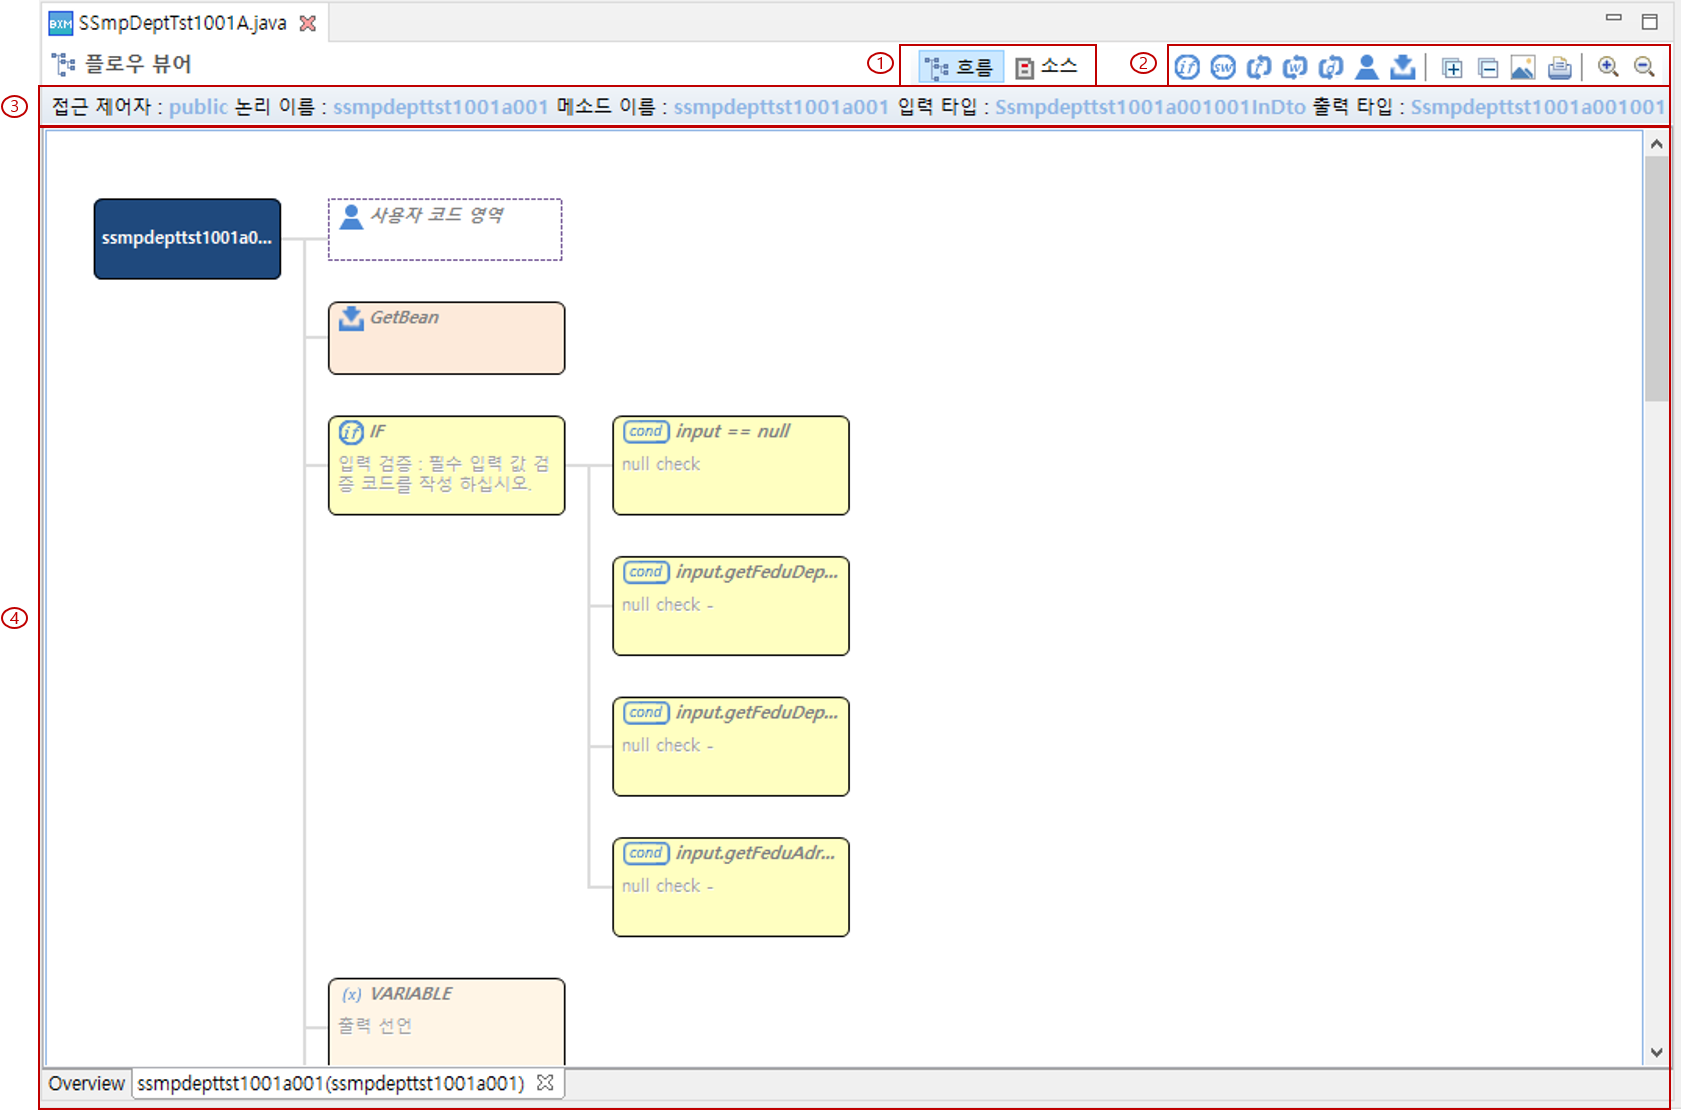1681x1110 pixels.
Task: Open the Overview tab at the bottom
Action: tap(86, 1084)
